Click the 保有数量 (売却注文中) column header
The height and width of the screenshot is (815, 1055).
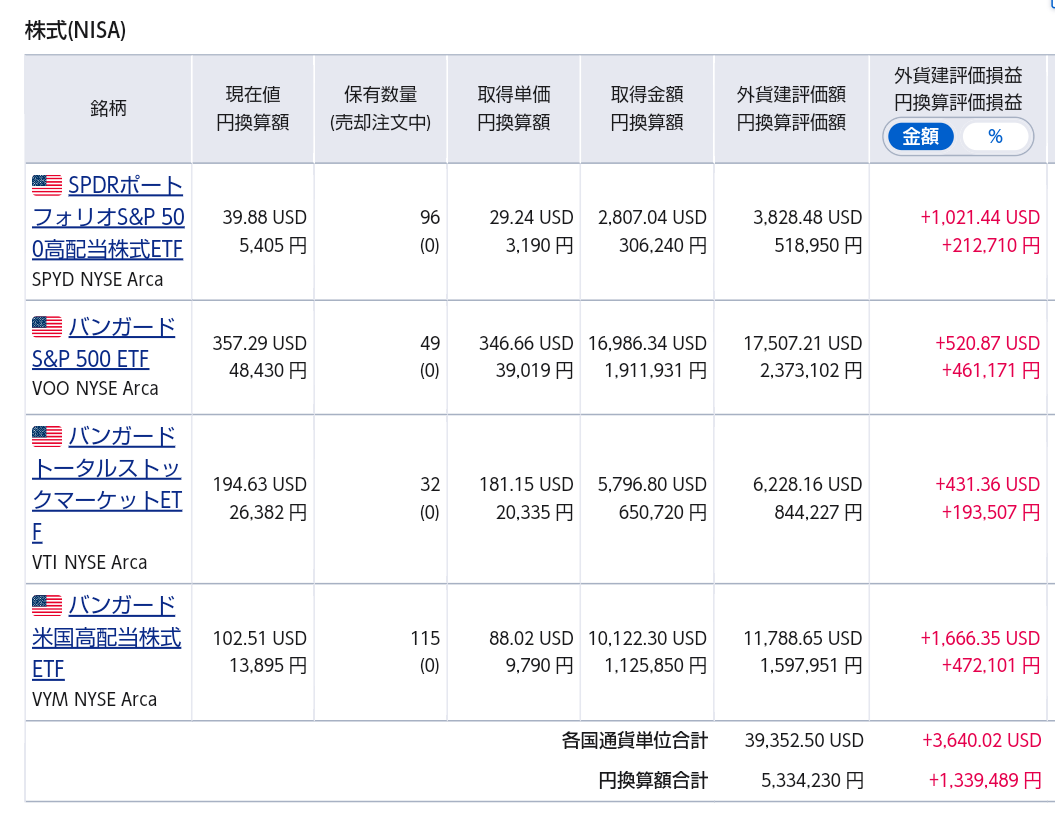pos(380,108)
